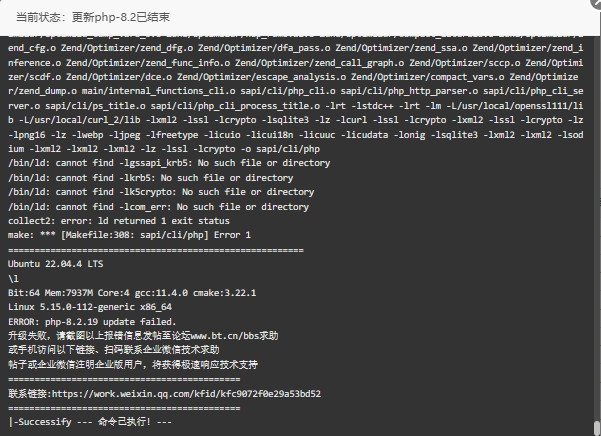
Task: Click the 'make: *** [Makefile:308' error line
Action: pyautogui.click(x=130, y=235)
